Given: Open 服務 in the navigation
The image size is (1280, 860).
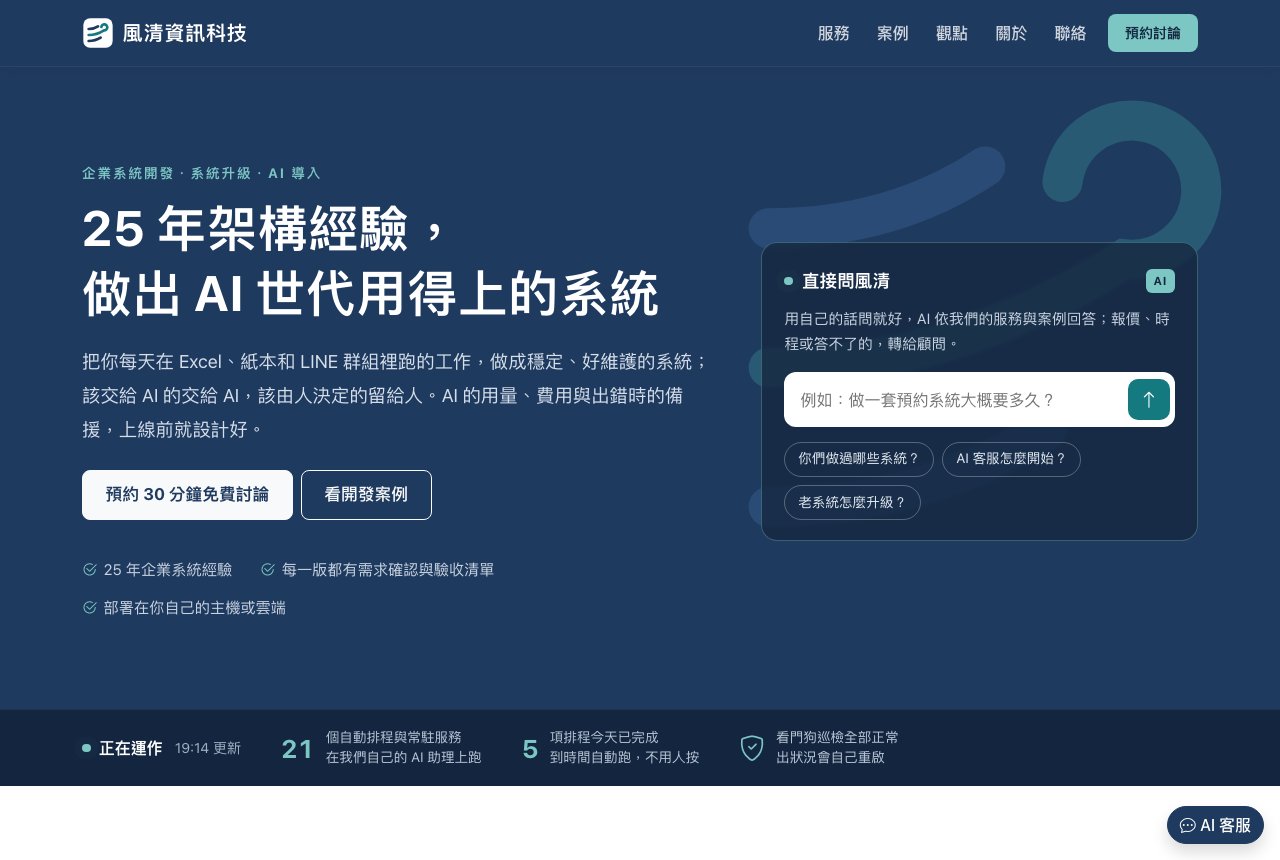Looking at the screenshot, I should click(834, 33).
